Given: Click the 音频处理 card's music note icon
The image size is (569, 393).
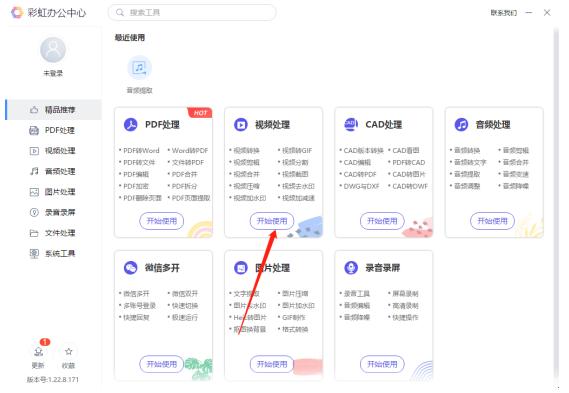Looking at the screenshot, I should (462, 124).
